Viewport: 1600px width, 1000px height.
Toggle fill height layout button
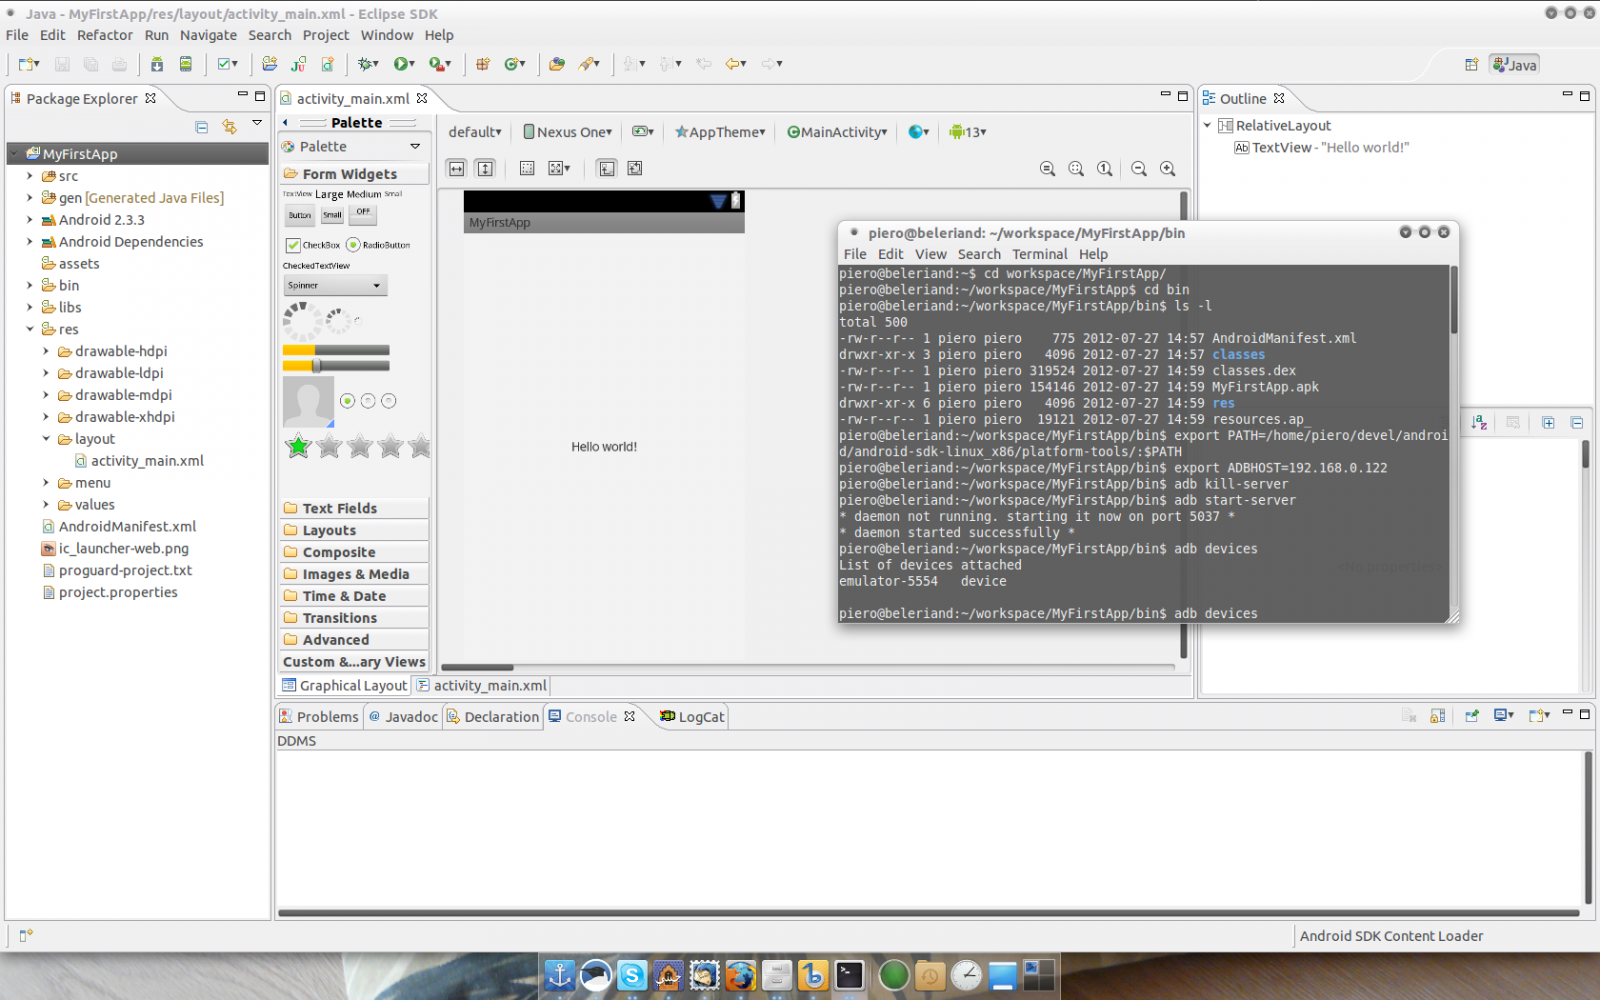tap(485, 169)
